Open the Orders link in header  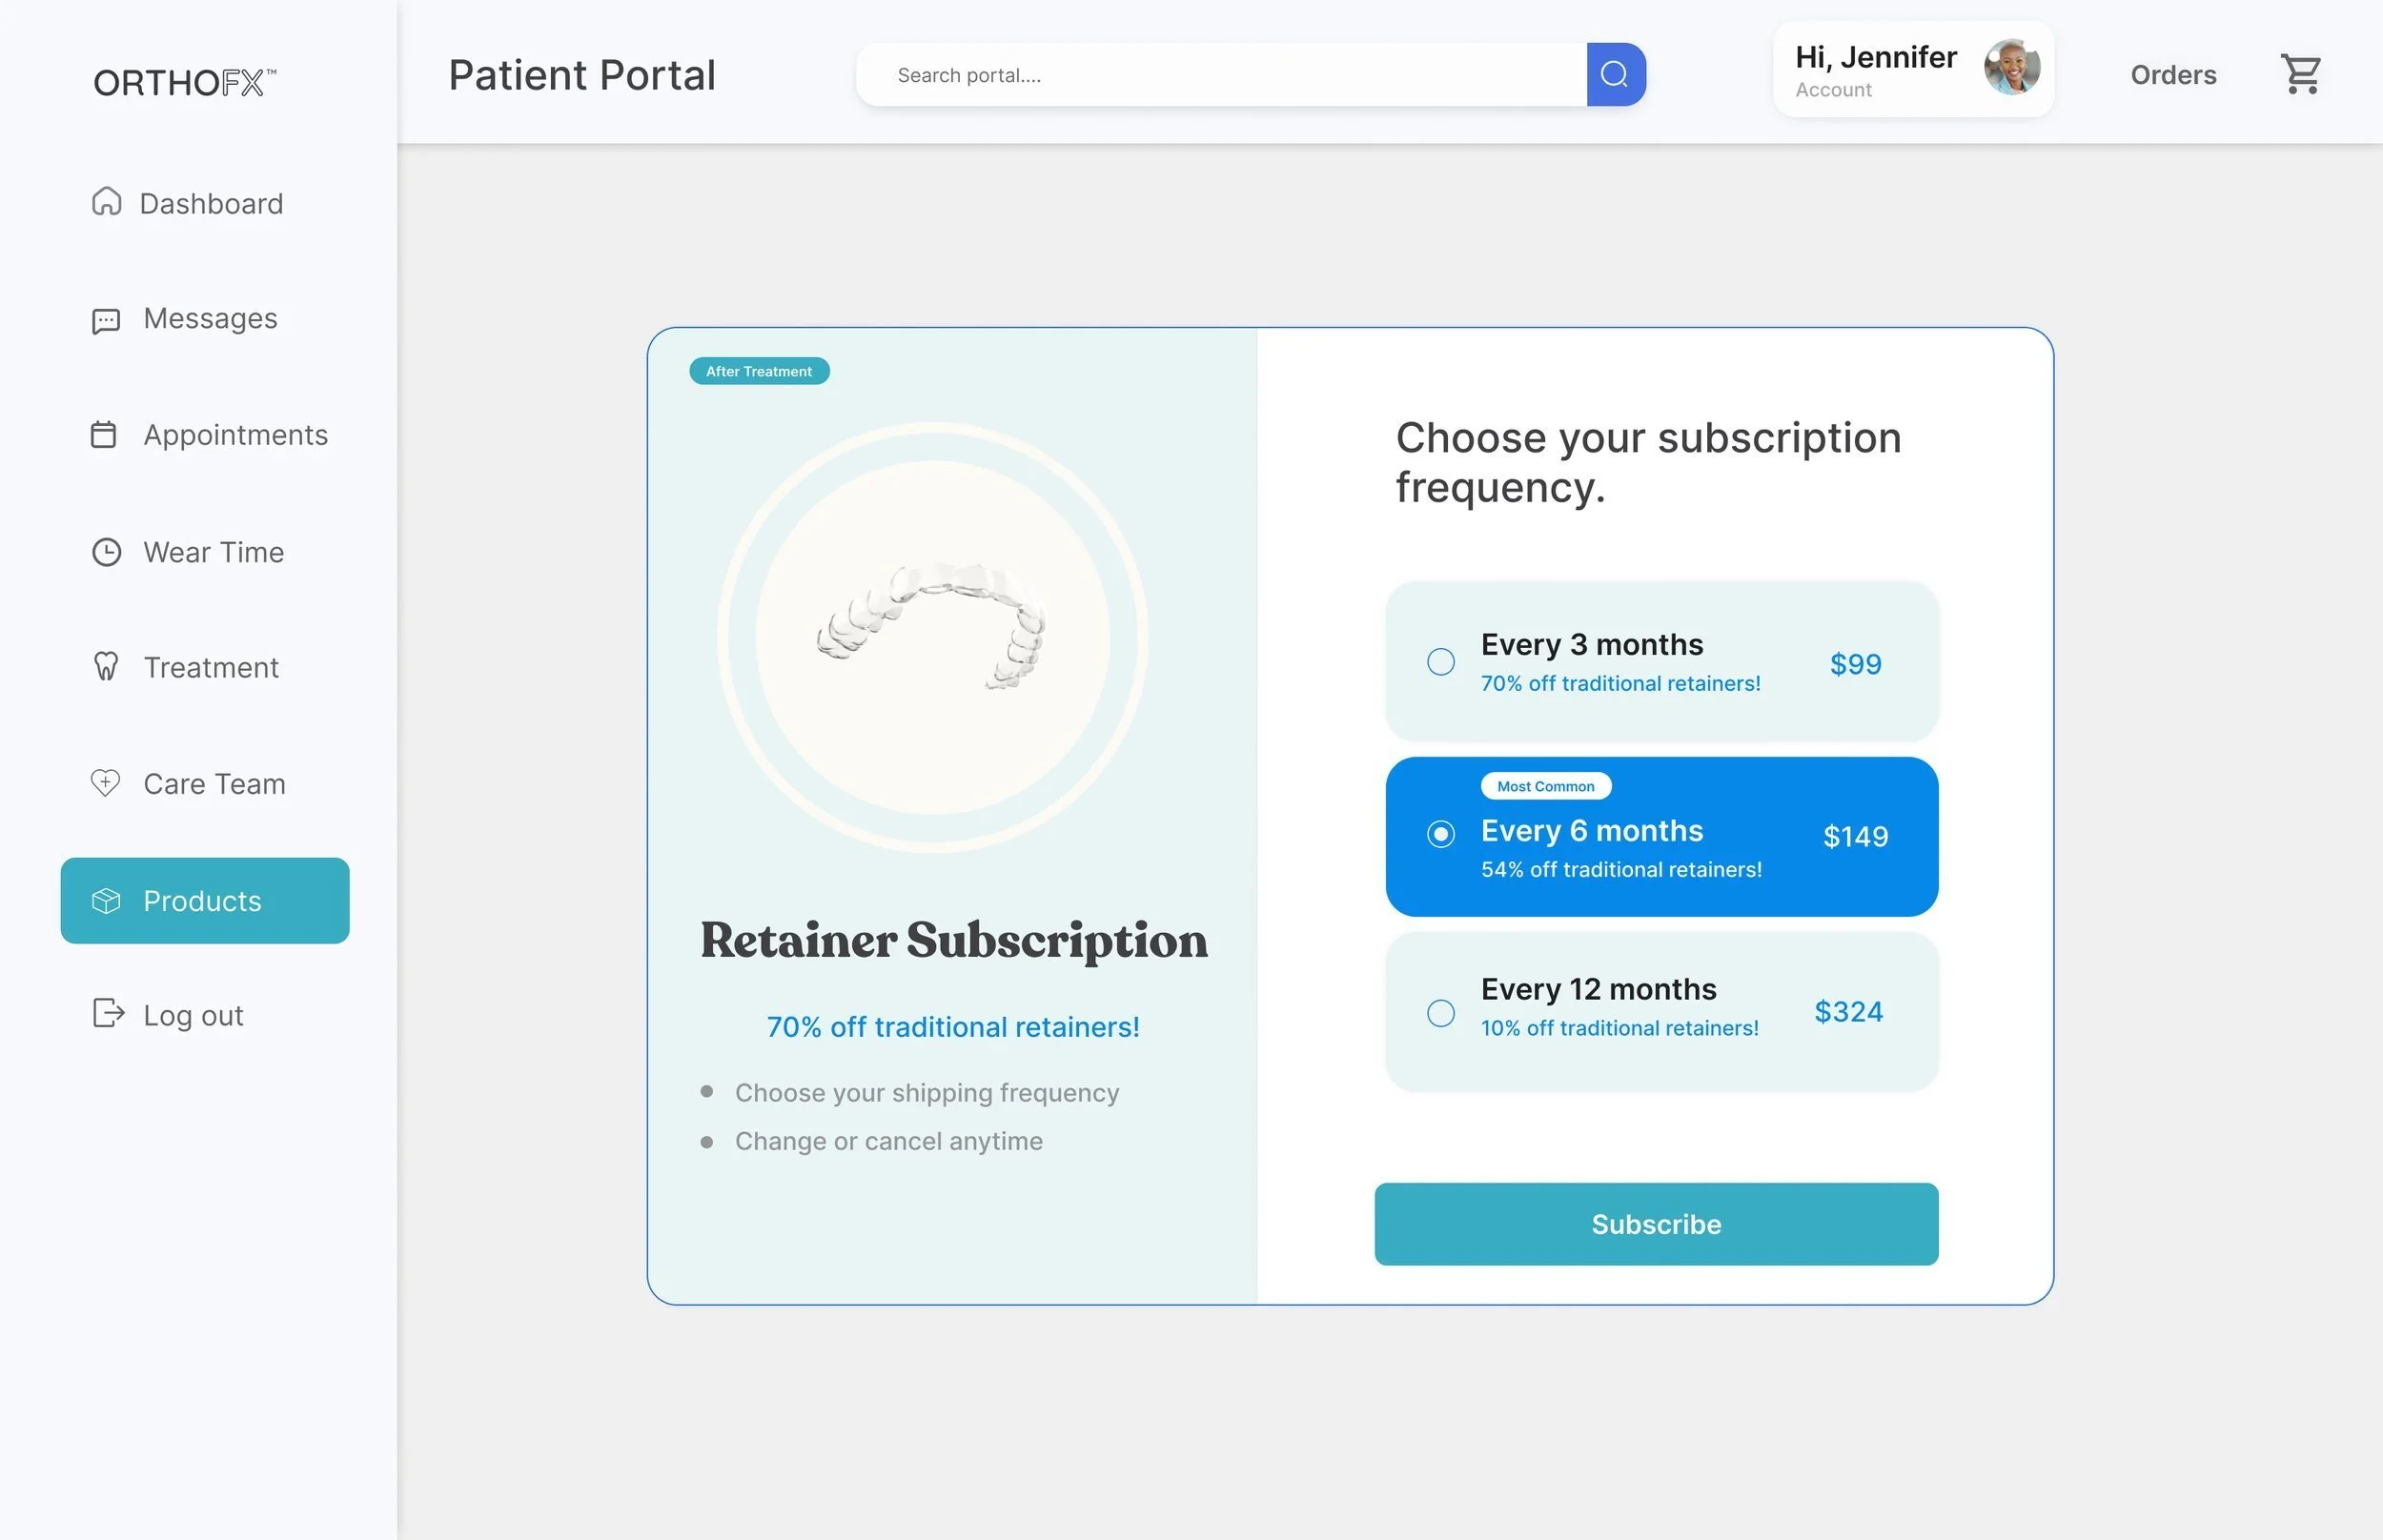point(2172,75)
